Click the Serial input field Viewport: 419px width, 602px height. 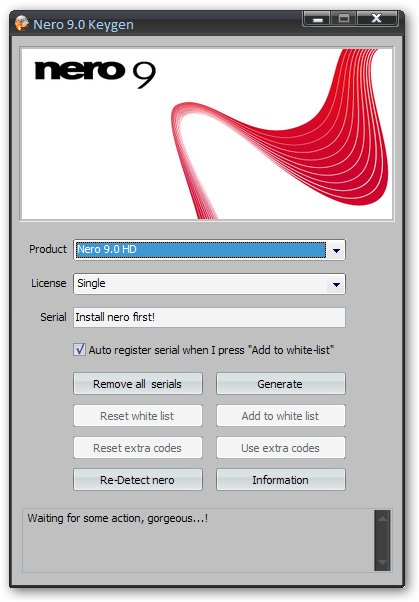coord(209,317)
